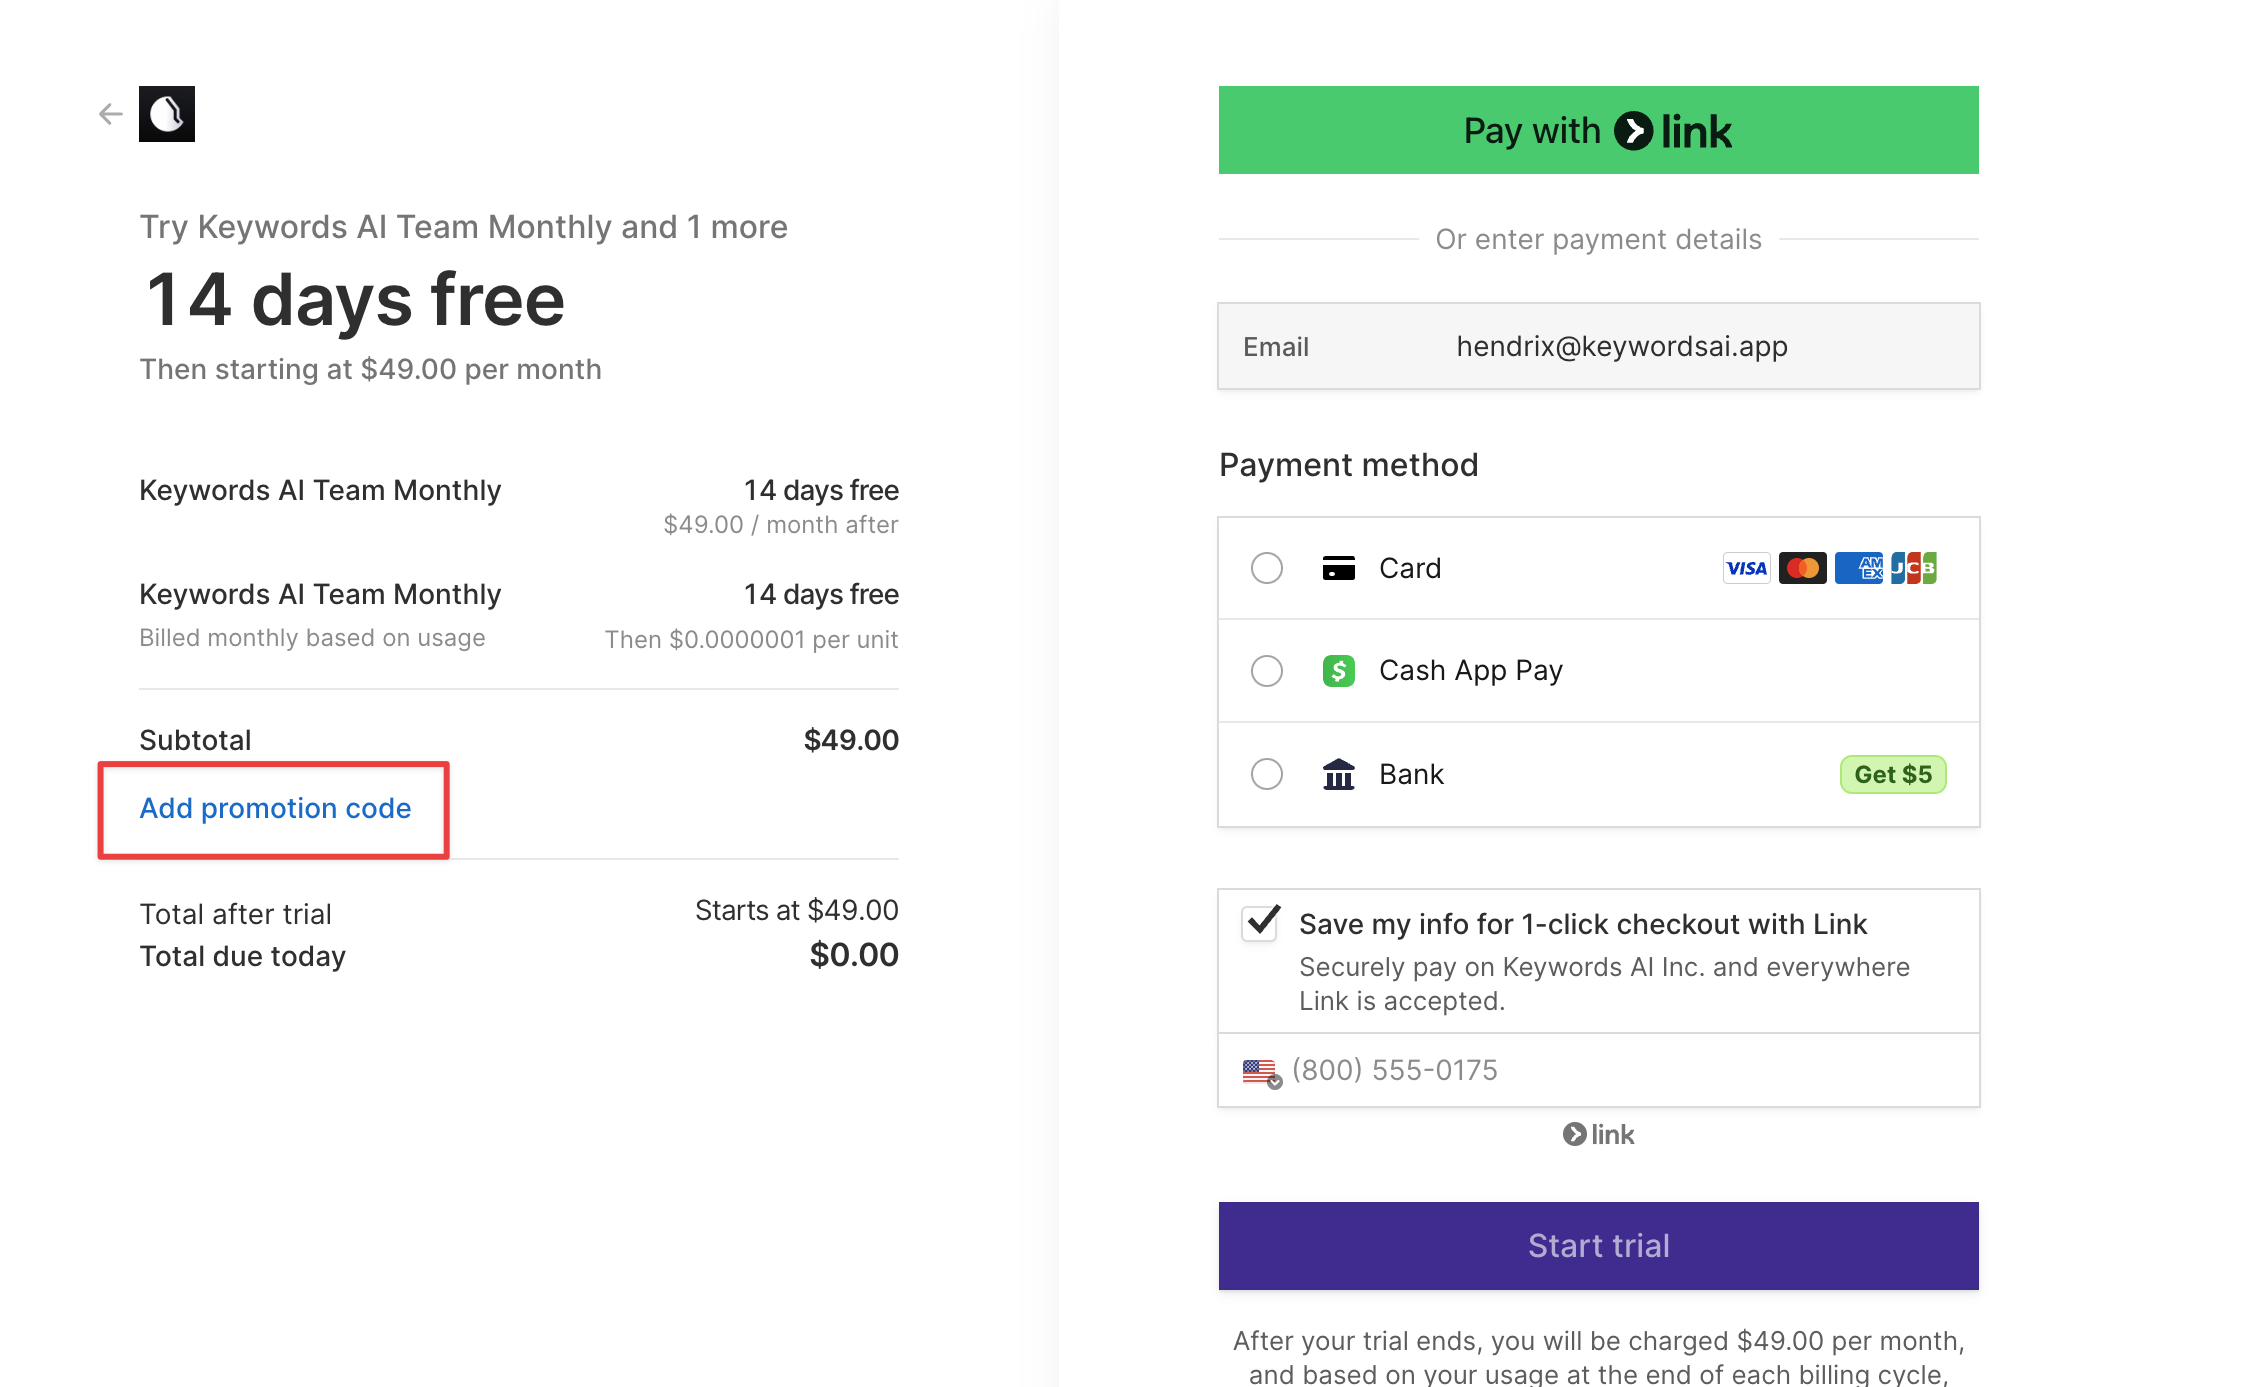Select the Card radio button
Screen dimensions: 2258x1387
coord(1267,568)
